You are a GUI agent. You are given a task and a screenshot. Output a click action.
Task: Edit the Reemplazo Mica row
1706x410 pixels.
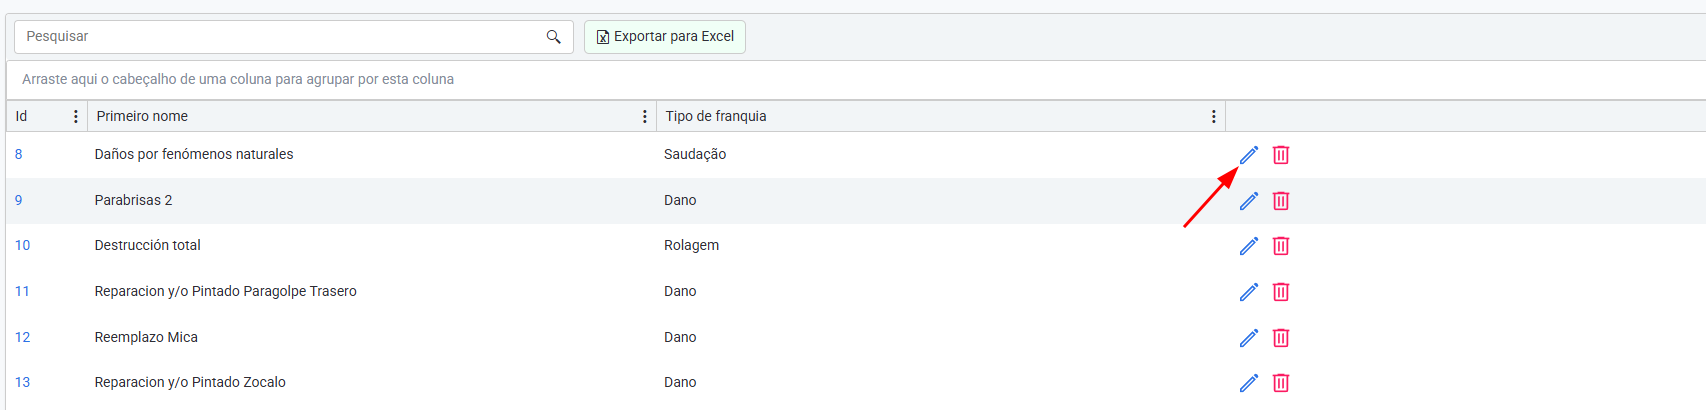pos(1249,338)
